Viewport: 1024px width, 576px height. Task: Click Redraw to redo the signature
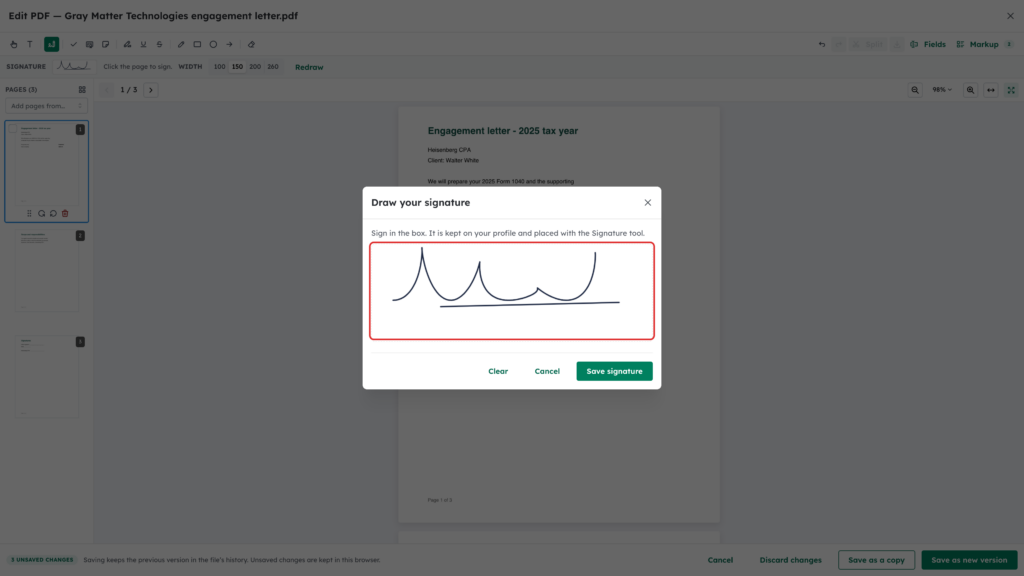click(x=309, y=67)
